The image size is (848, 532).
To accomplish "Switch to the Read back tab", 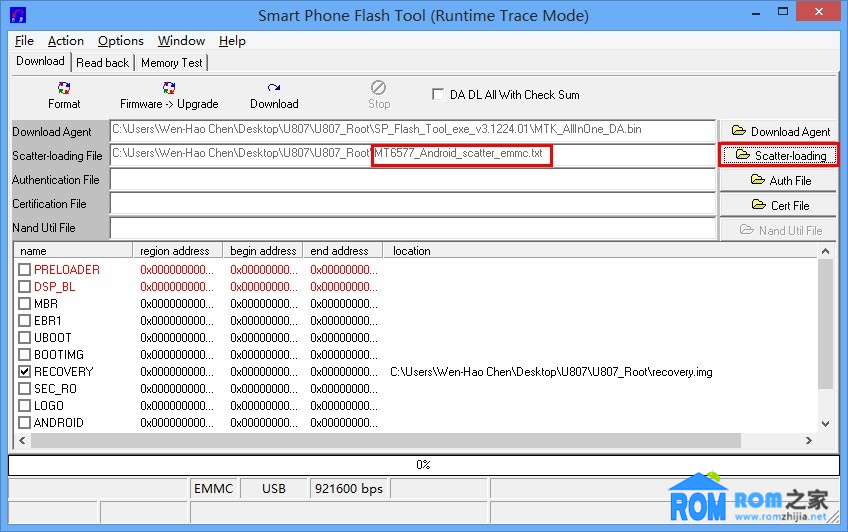I will pos(102,62).
